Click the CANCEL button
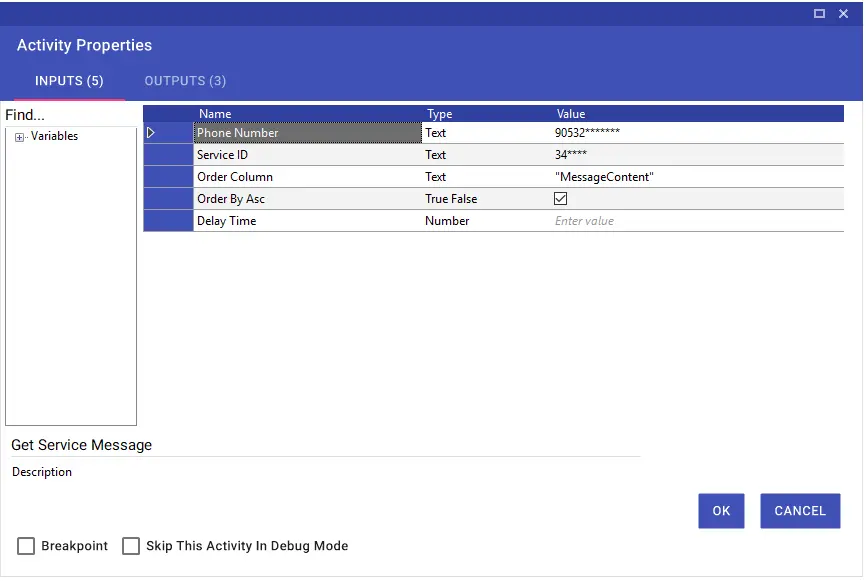 click(x=799, y=511)
